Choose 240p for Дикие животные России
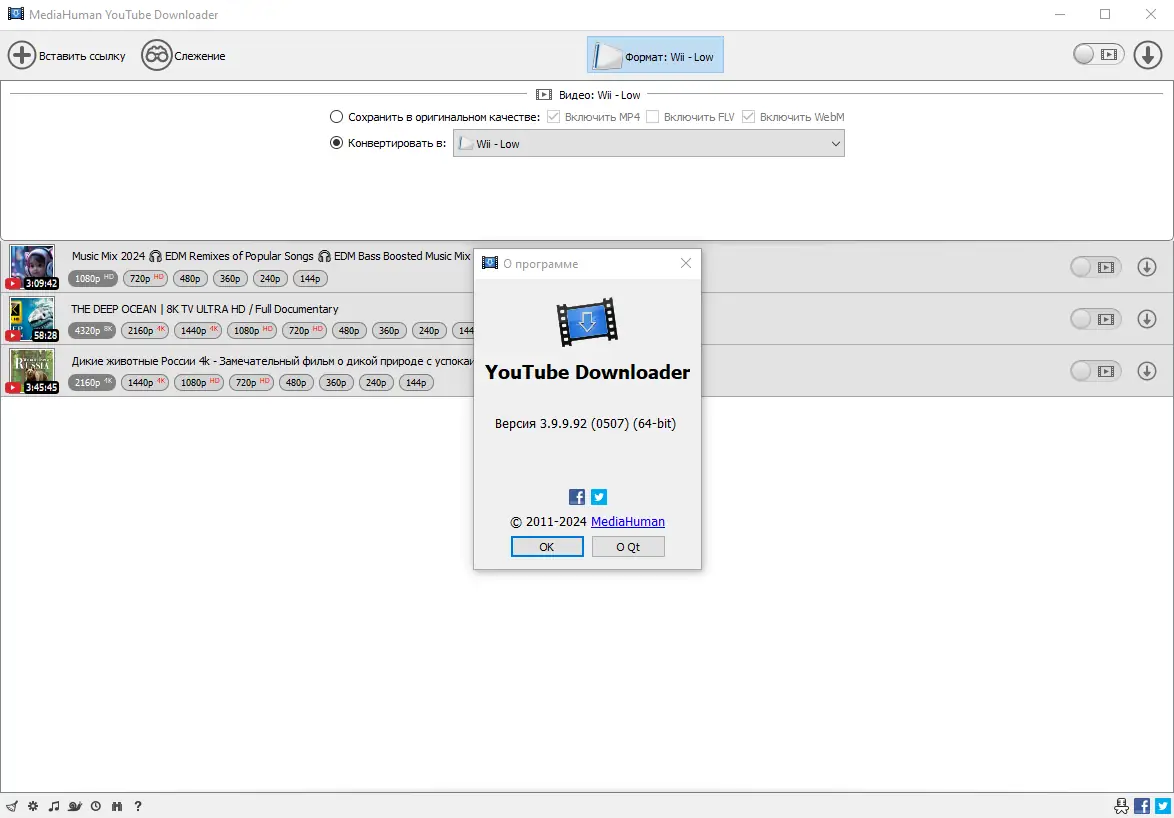1174x818 pixels. pyautogui.click(x=376, y=382)
